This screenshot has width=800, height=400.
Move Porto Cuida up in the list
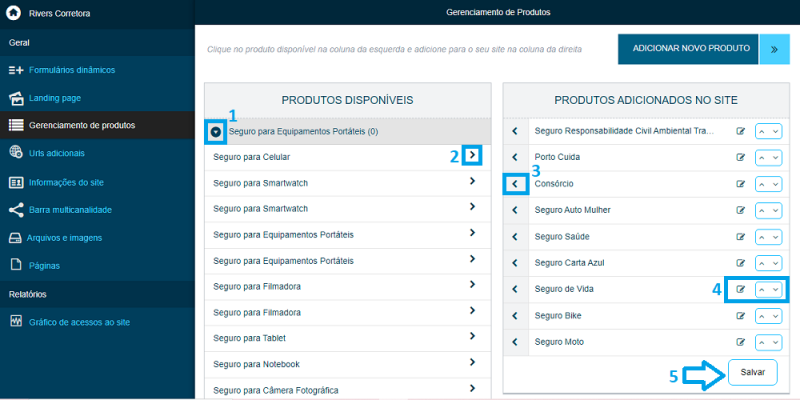click(762, 158)
